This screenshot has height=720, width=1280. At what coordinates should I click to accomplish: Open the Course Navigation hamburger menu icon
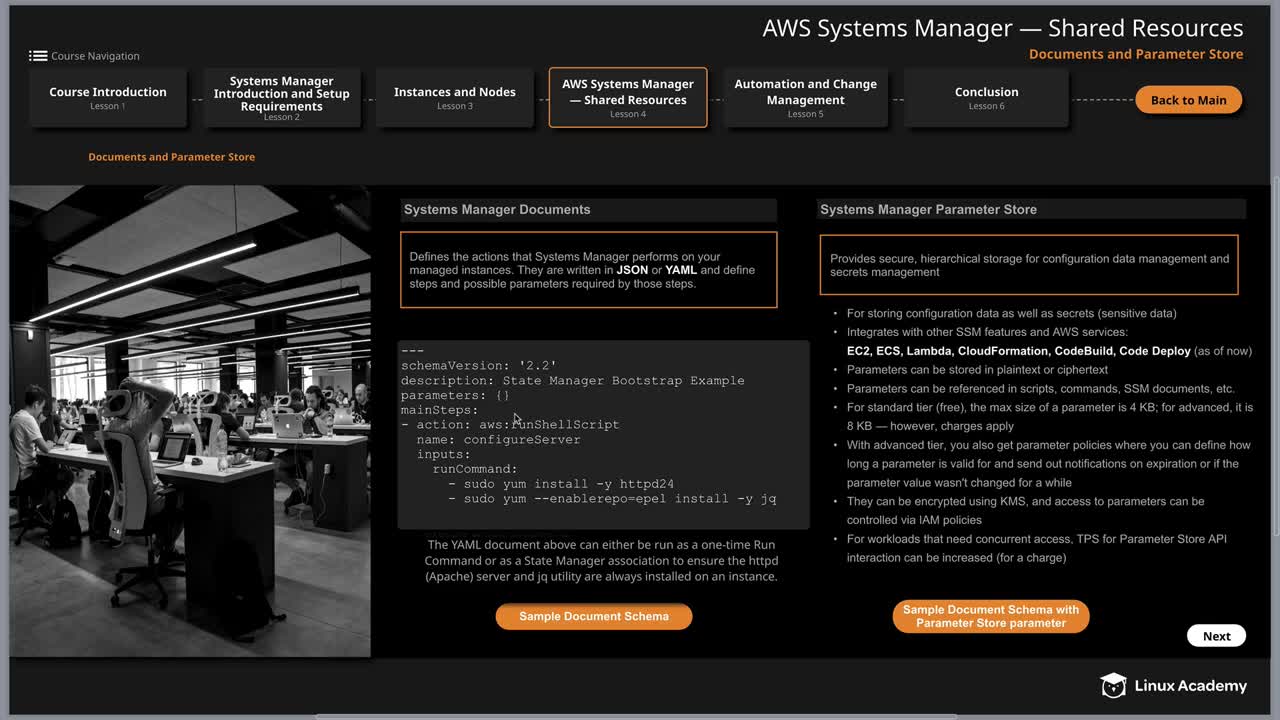38,56
